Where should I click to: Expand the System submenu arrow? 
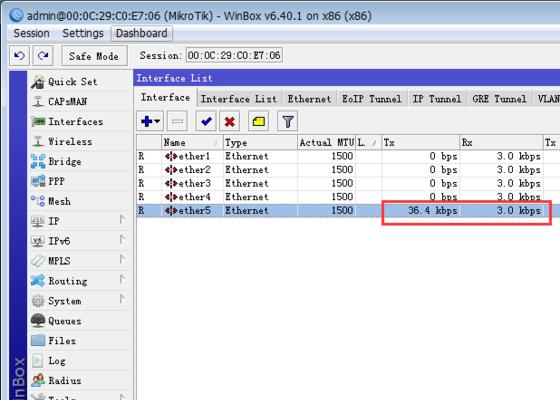pos(122,299)
